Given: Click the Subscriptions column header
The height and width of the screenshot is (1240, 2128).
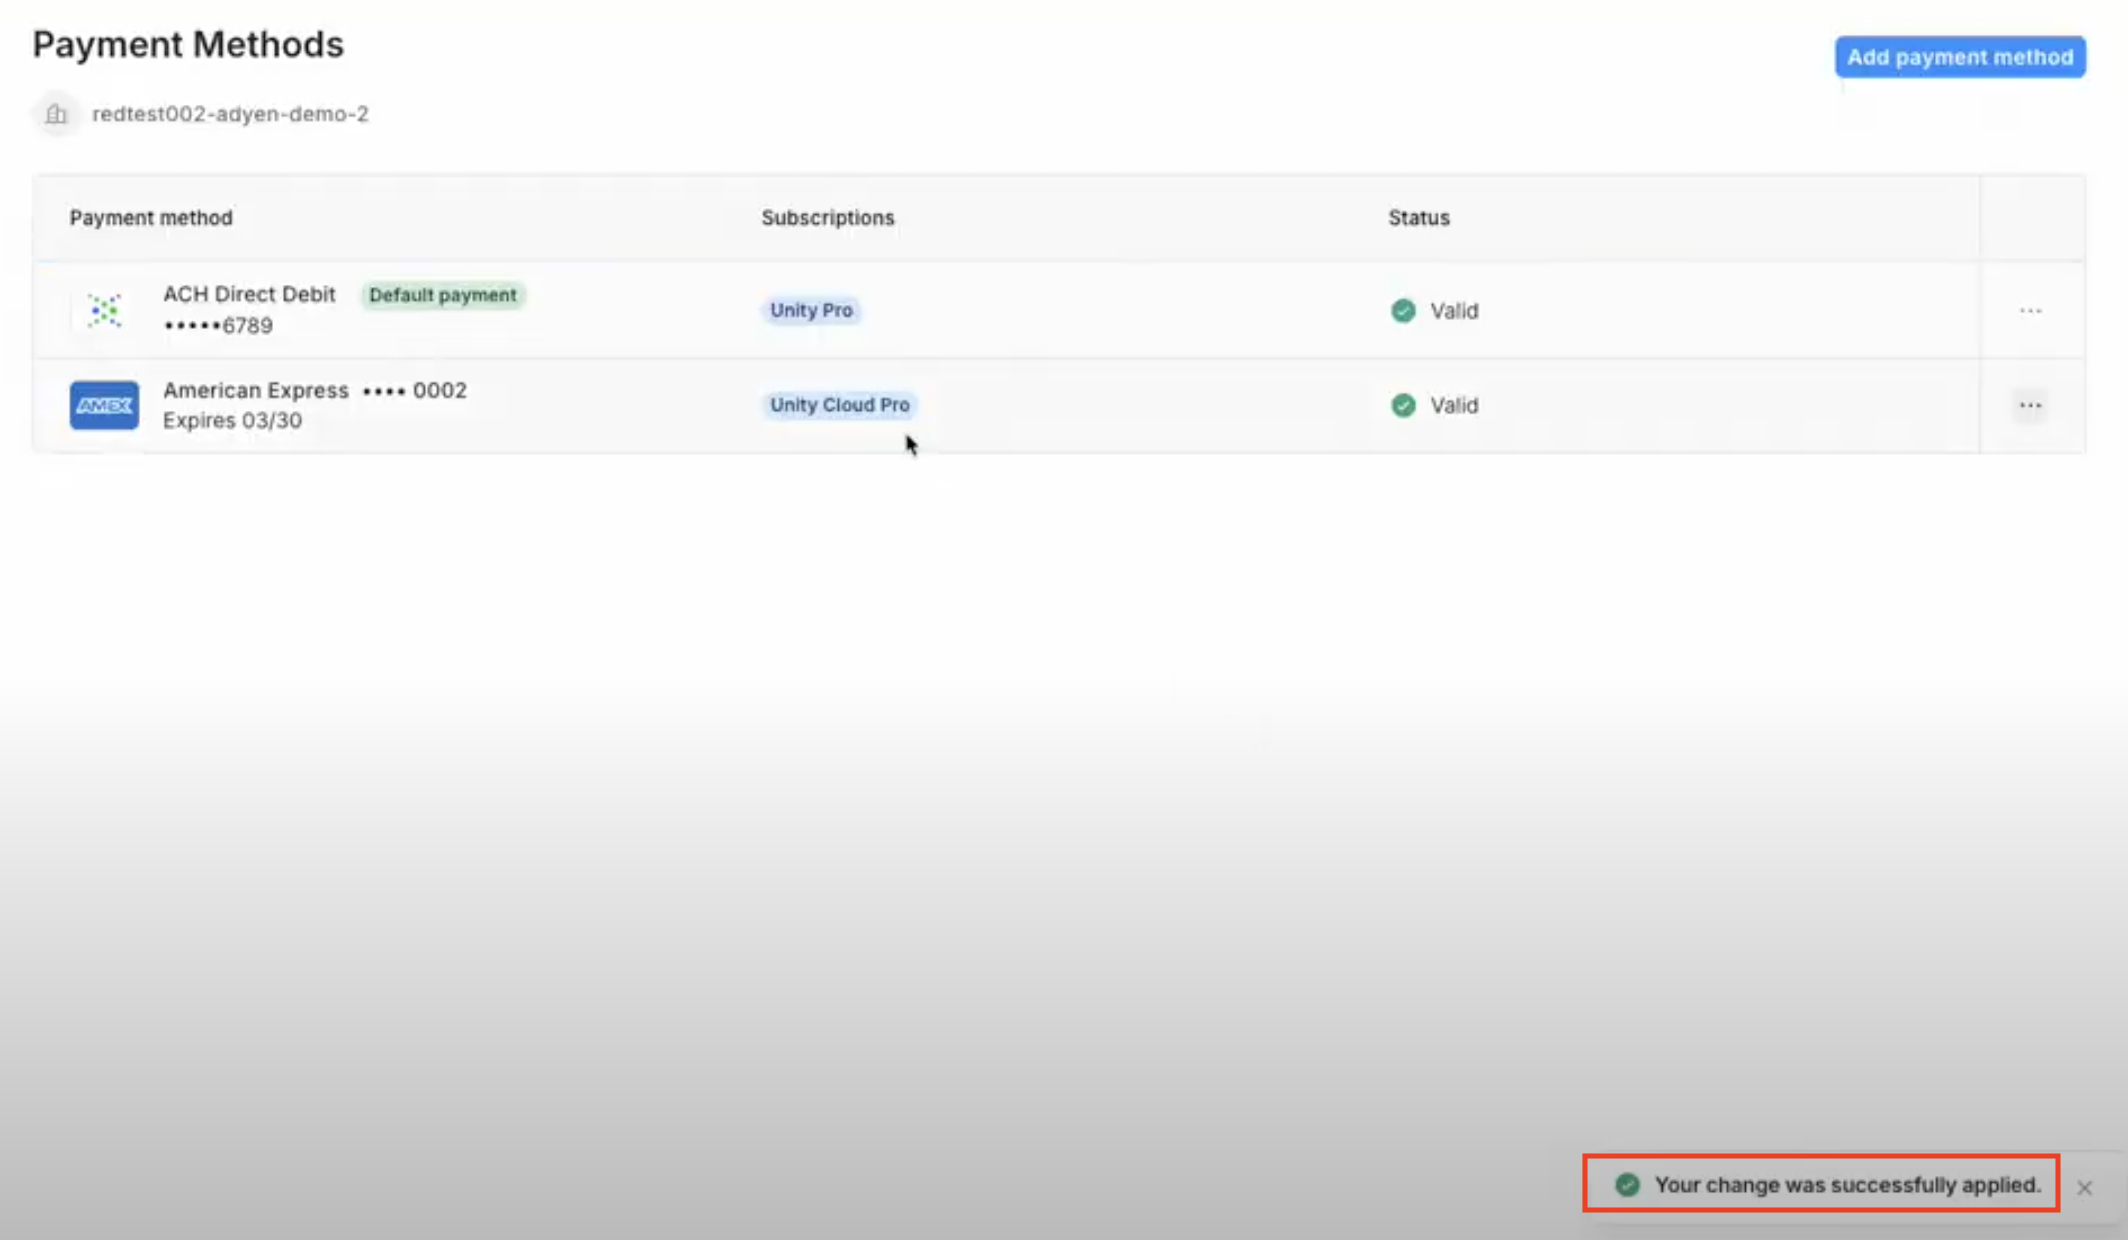Looking at the screenshot, I should pos(828,218).
